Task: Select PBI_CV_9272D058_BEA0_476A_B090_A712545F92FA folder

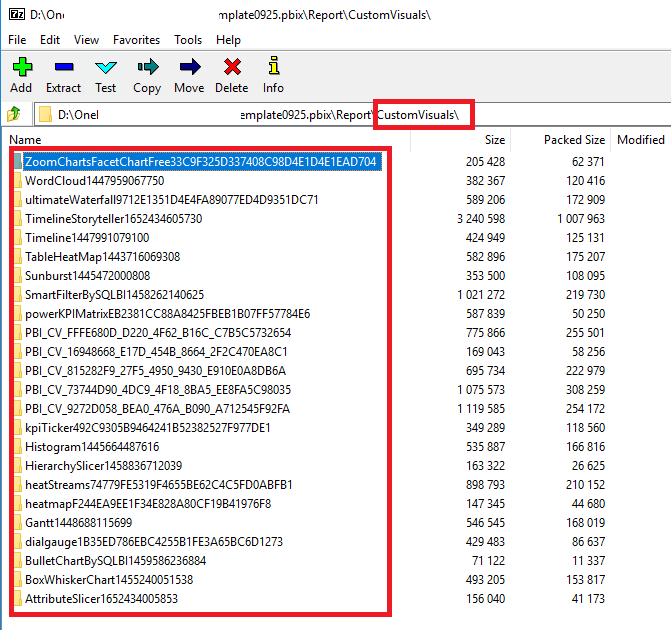Action: click(x=157, y=409)
